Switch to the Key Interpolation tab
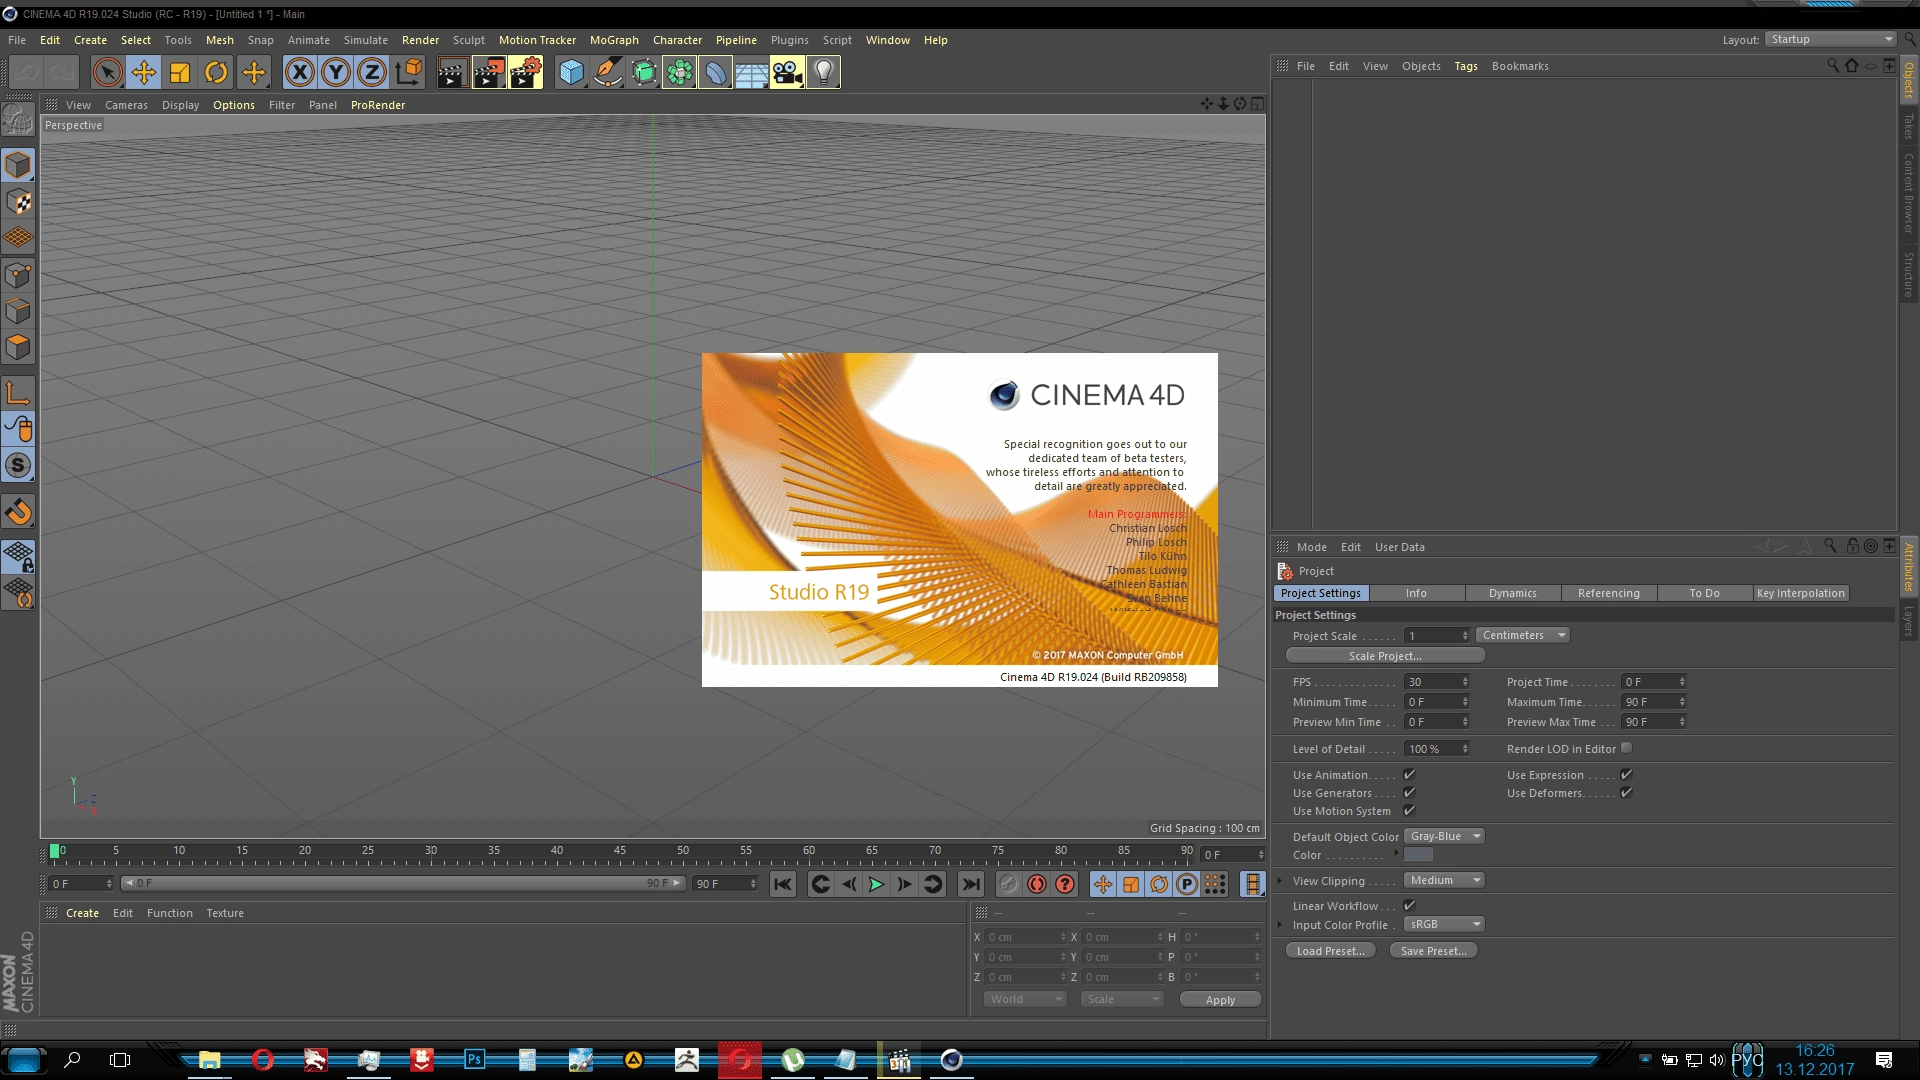This screenshot has width=1920, height=1080. [1800, 594]
